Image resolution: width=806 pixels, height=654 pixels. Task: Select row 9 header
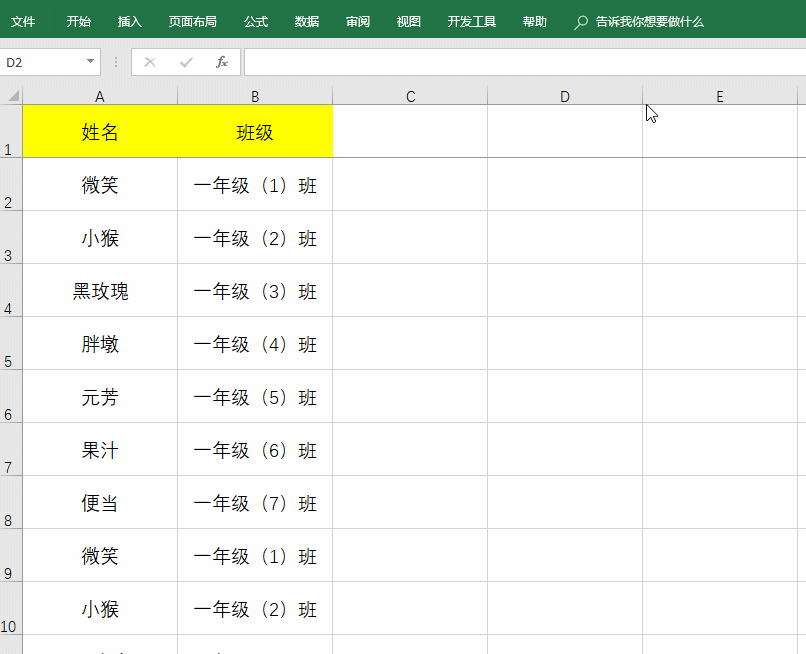pyautogui.click(x=11, y=555)
